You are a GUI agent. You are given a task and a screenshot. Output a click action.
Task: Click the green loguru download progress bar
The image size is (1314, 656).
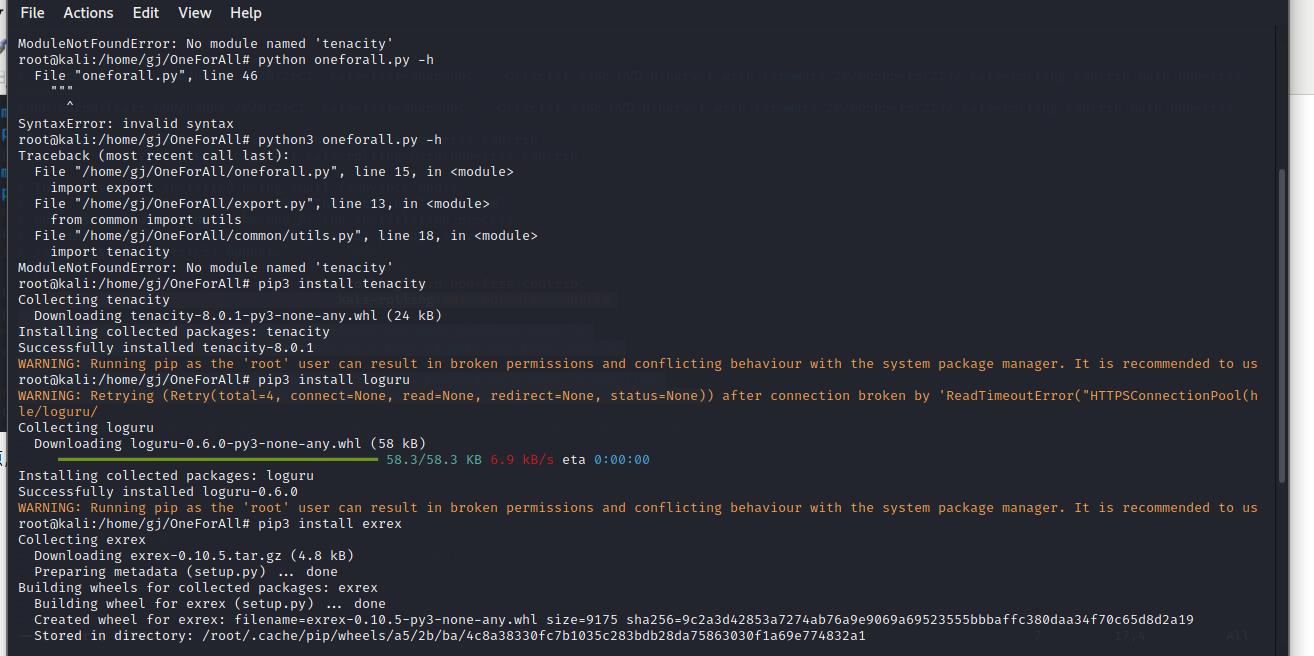218,460
